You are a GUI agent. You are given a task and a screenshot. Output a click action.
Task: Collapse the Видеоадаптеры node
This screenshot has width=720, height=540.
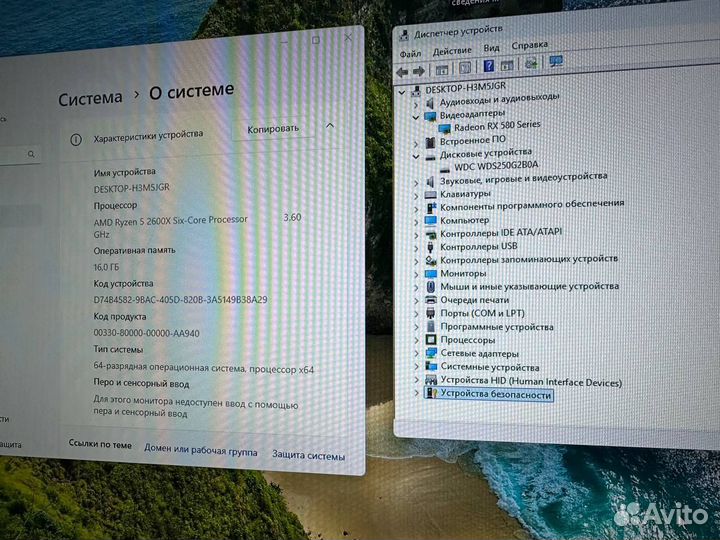416,114
